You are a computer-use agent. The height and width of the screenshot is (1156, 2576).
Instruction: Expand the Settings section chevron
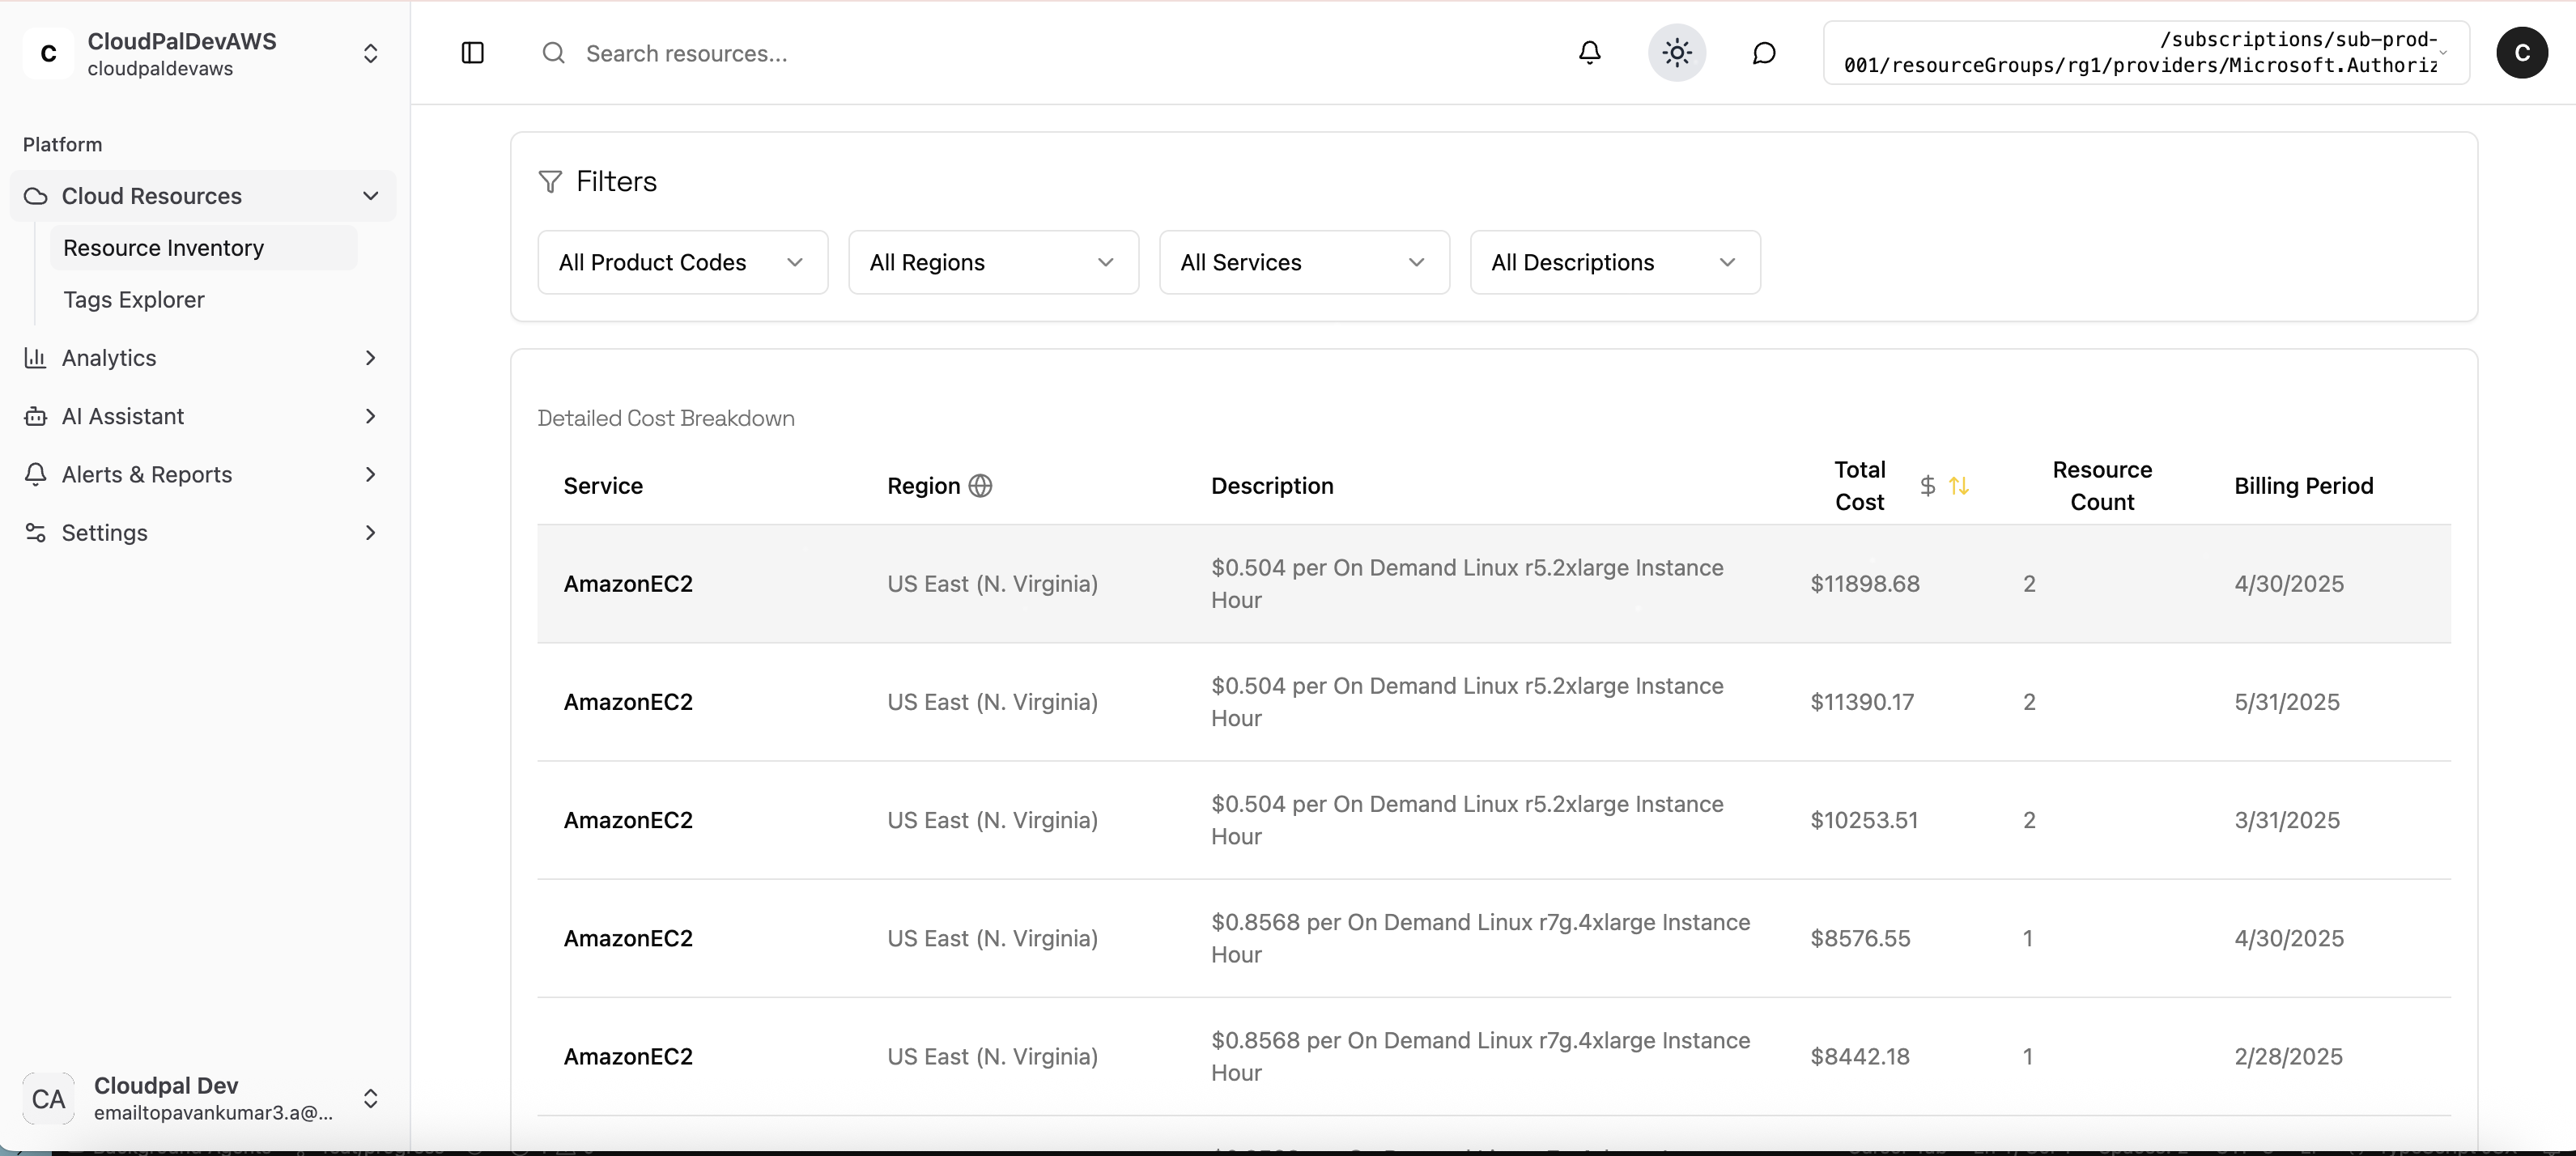(x=371, y=533)
